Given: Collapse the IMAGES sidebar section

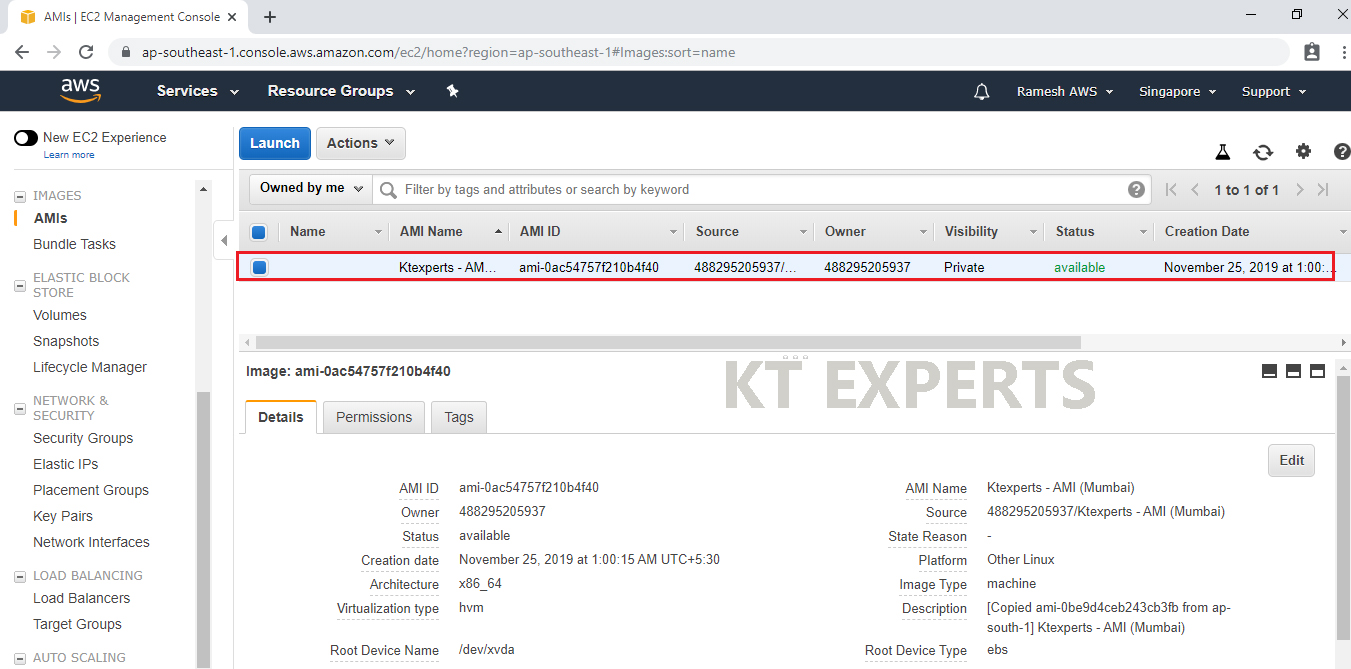Looking at the screenshot, I should (x=20, y=196).
